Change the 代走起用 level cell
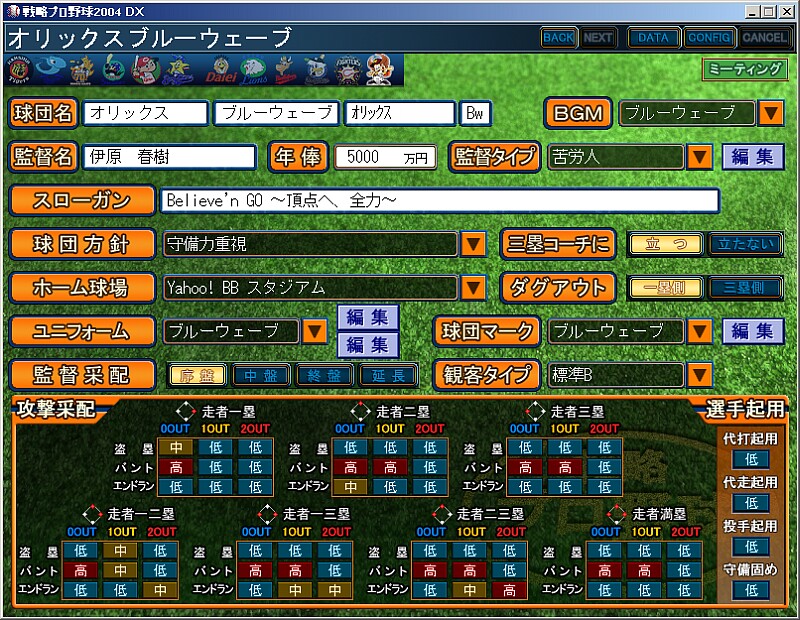The width and height of the screenshot is (800, 620). (x=751, y=503)
